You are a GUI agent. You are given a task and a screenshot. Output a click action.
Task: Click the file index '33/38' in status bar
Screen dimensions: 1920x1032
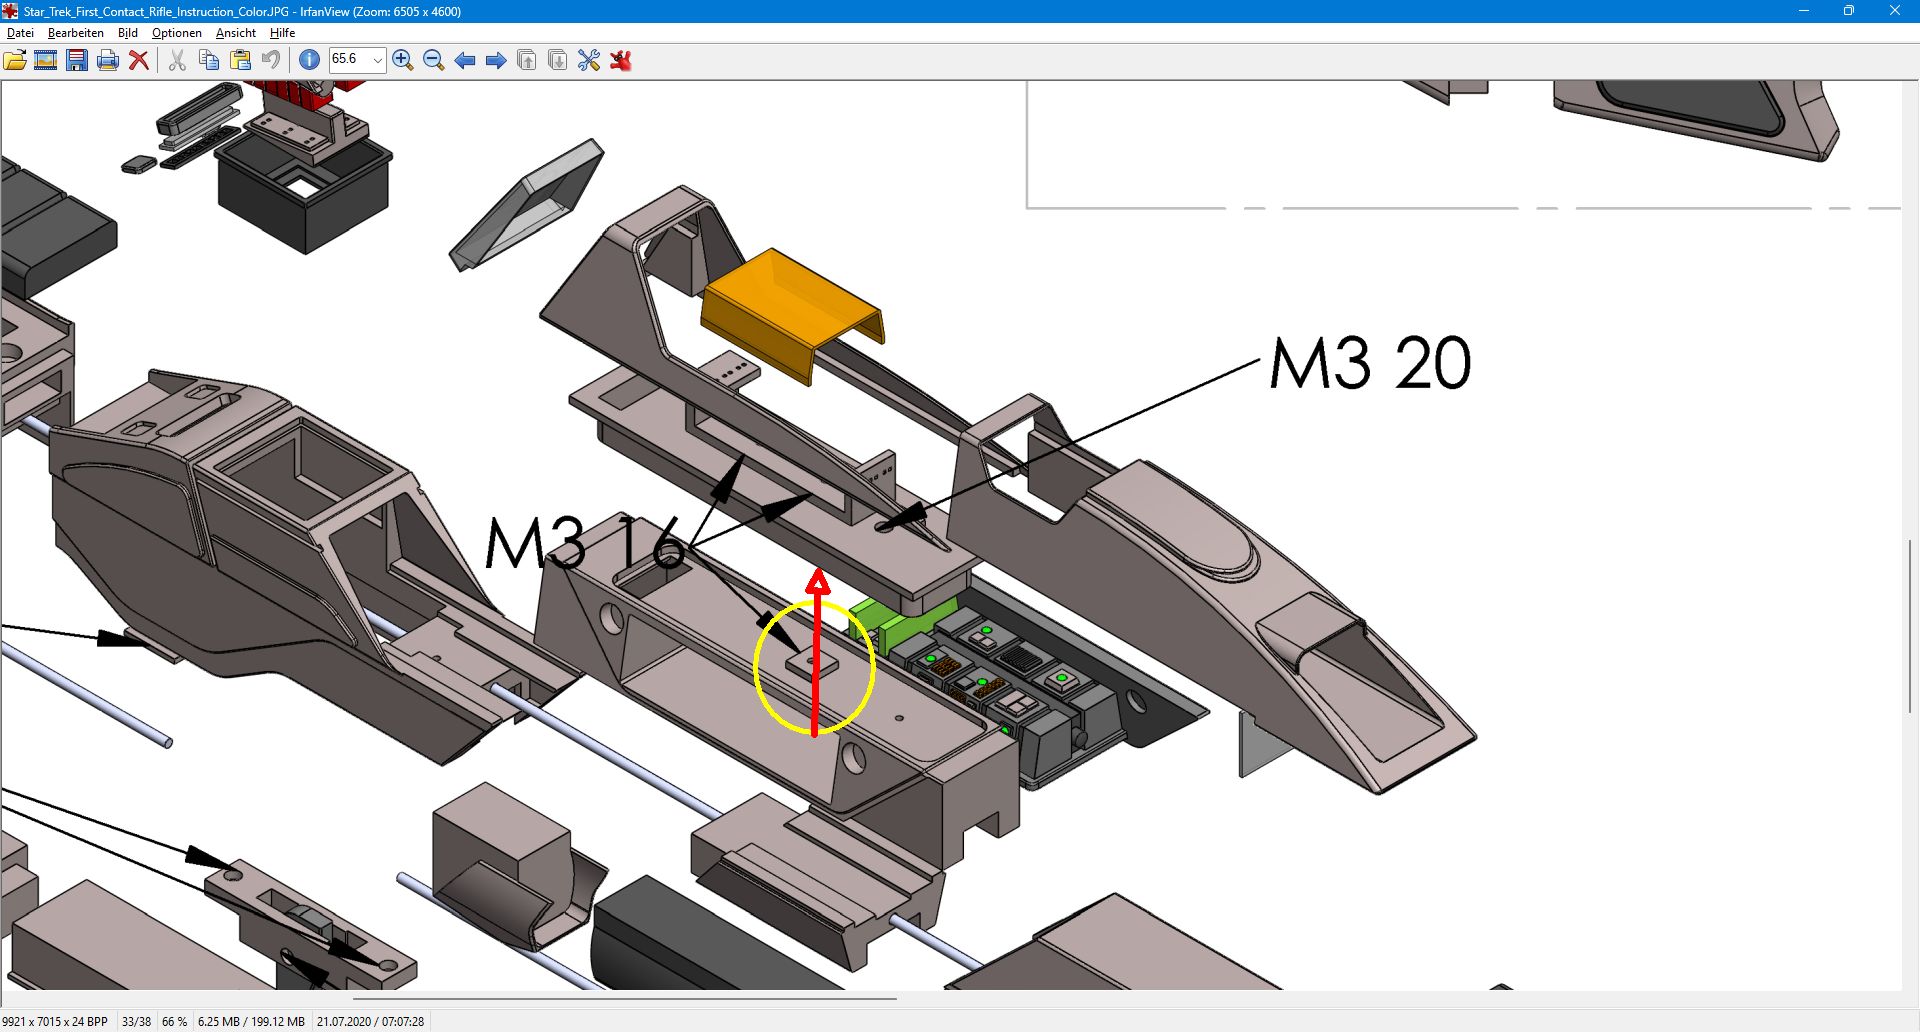(x=136, y=1022)
